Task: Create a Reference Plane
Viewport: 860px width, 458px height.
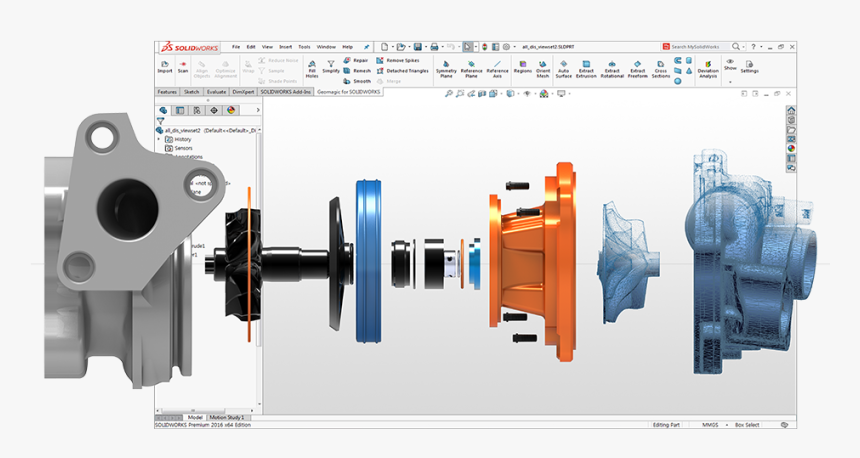Action: click(471, 70)
